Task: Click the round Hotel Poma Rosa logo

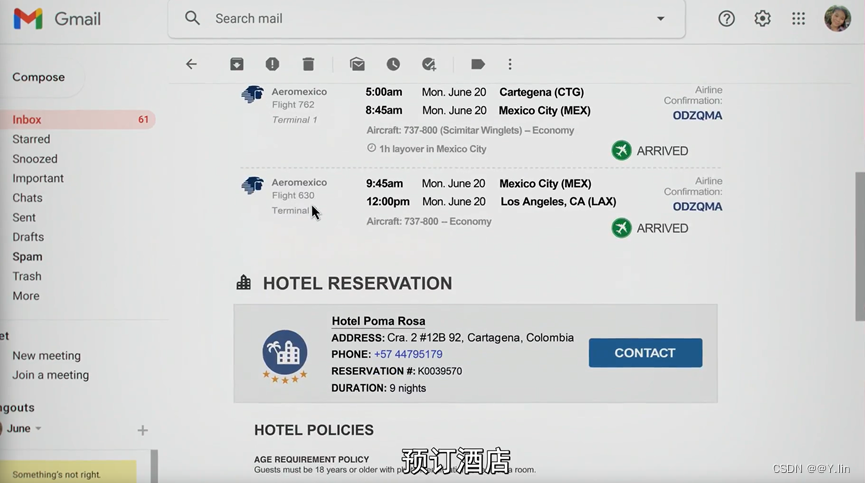Action: pos(285,353)
